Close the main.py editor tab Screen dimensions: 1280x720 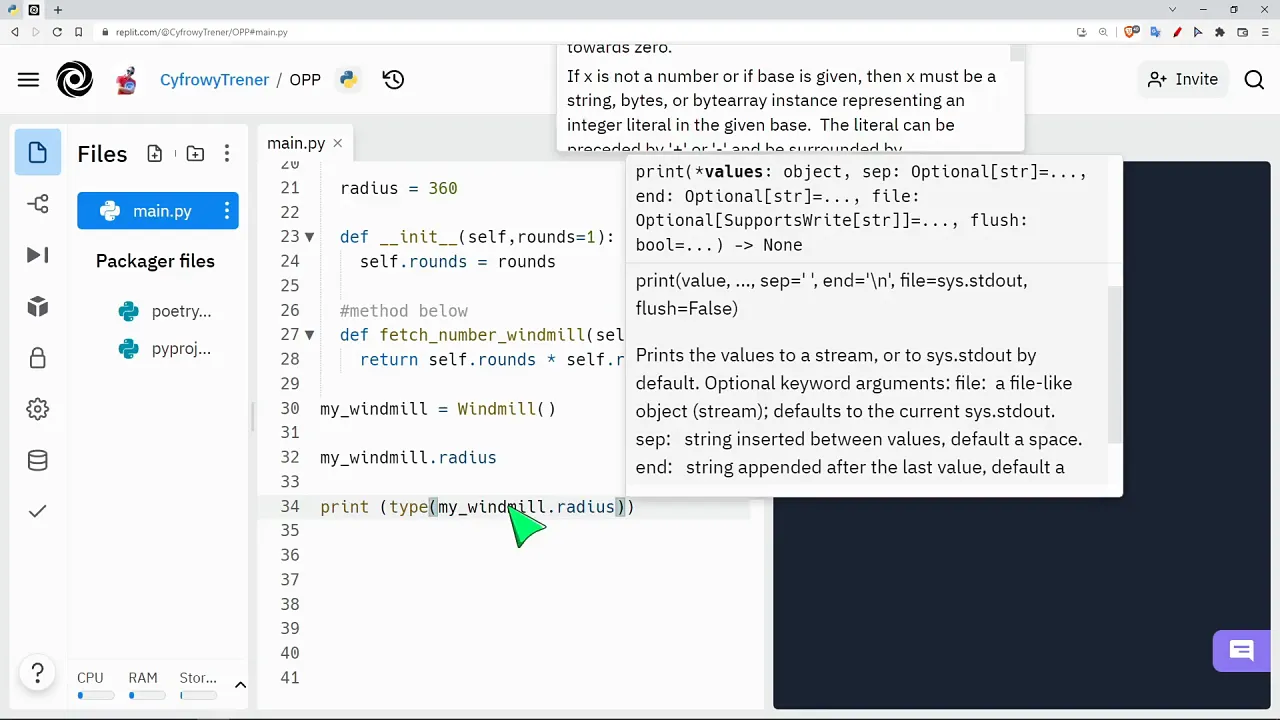(337, 143)
